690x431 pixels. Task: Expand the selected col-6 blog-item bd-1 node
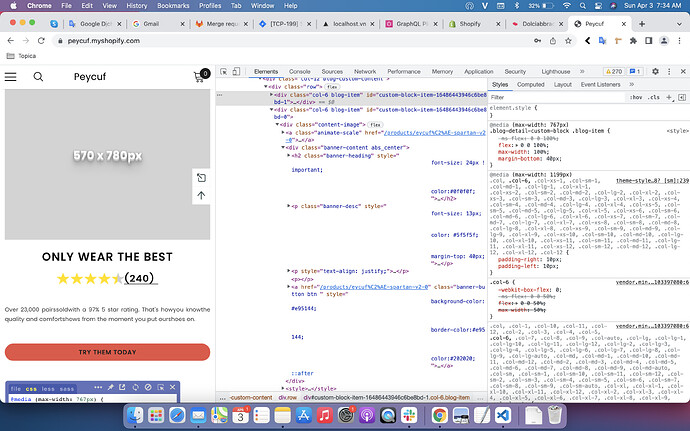click(x=271, y=95)
